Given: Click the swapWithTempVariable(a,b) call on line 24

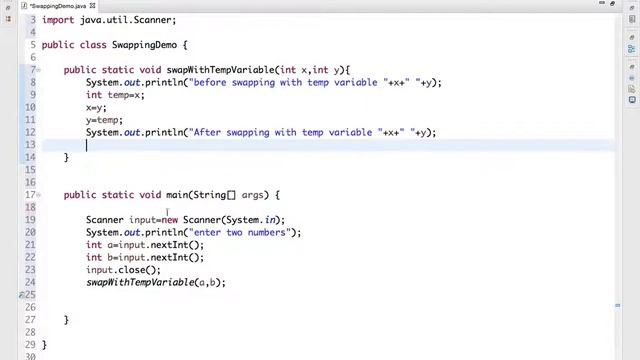Looking at the screenshot, I should (x=156, y=282).
